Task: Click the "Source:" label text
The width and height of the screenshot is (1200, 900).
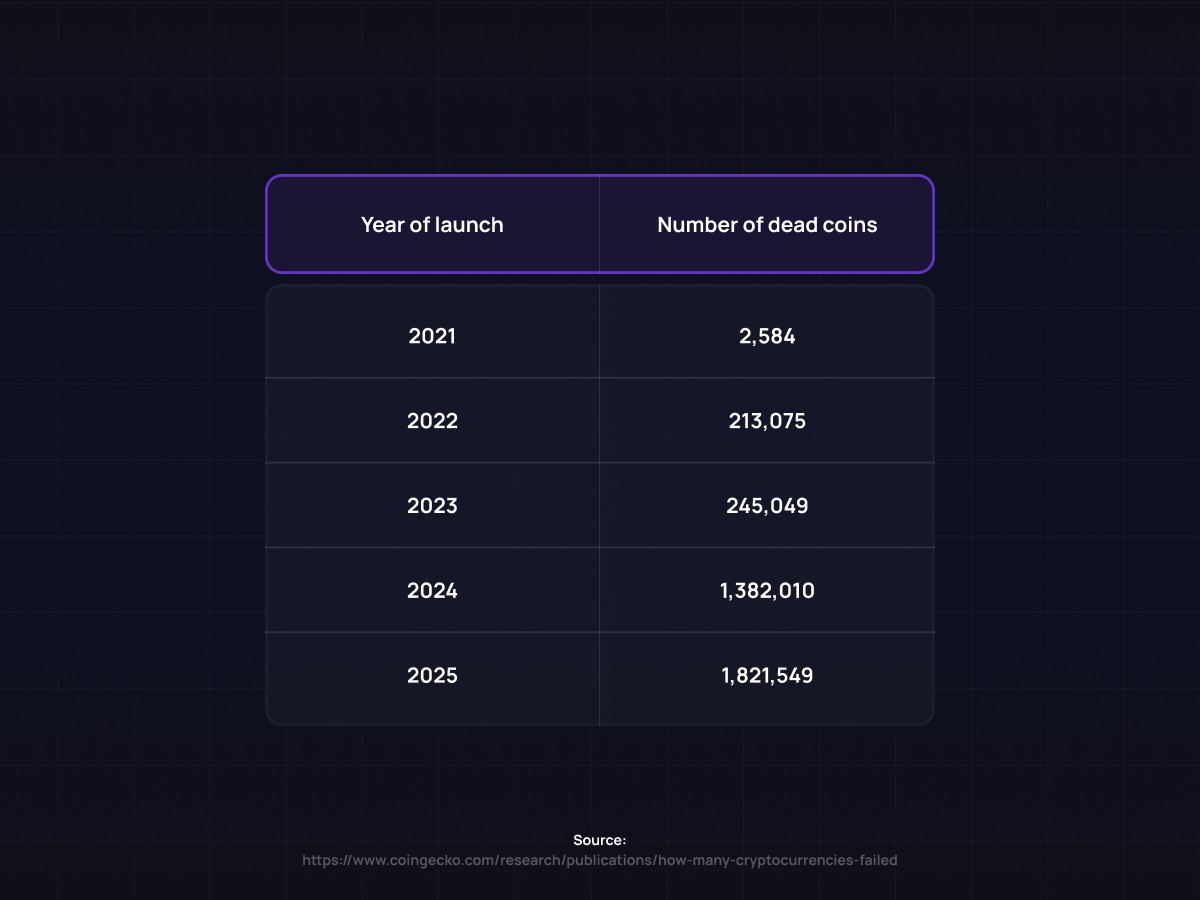Action: [600, 840]
